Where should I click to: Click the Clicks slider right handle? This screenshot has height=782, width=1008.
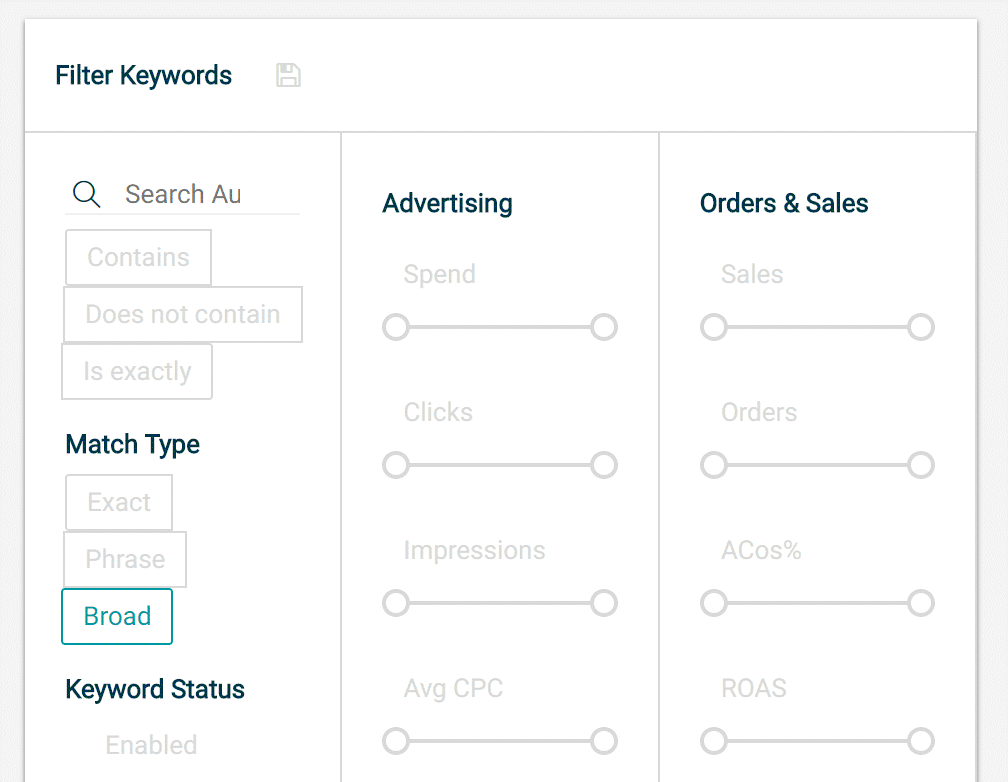(x=604, y=465)
